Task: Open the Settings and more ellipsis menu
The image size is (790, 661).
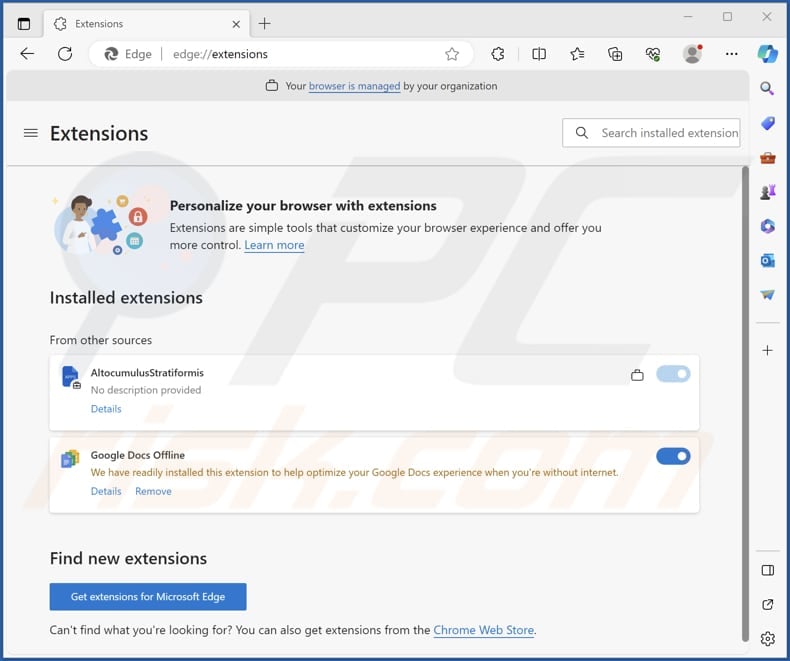Action: pyautogui.click(x=732, y=54)
